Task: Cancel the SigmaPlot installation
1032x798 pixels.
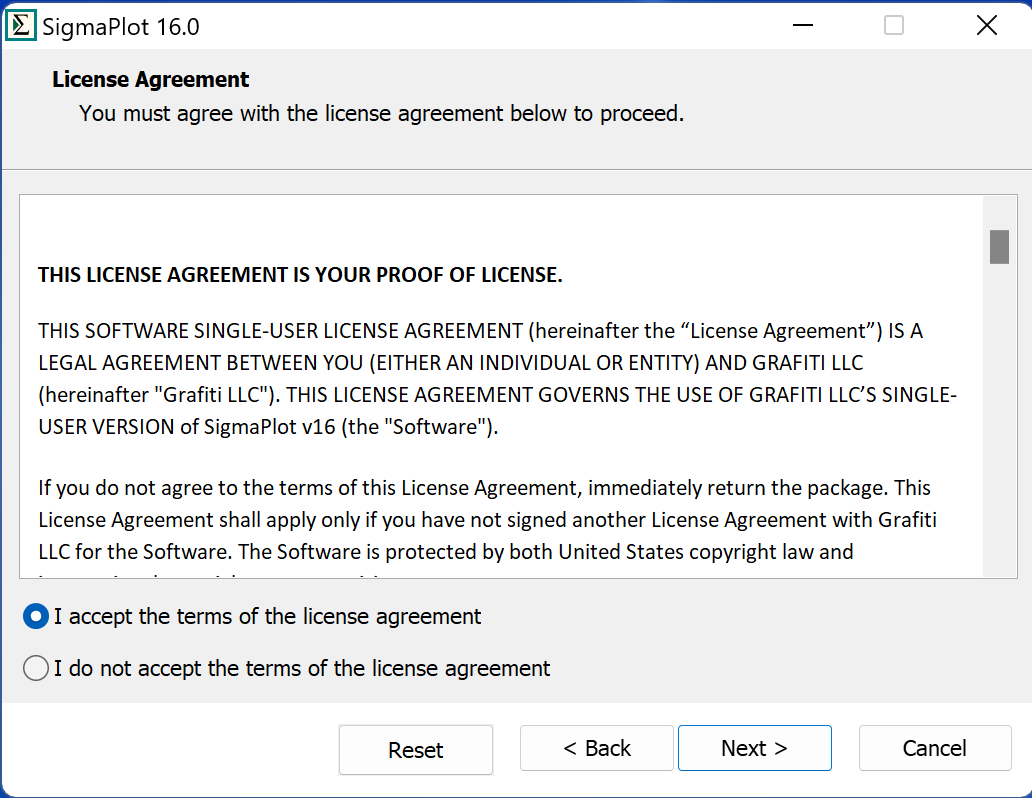Action: 935,748
